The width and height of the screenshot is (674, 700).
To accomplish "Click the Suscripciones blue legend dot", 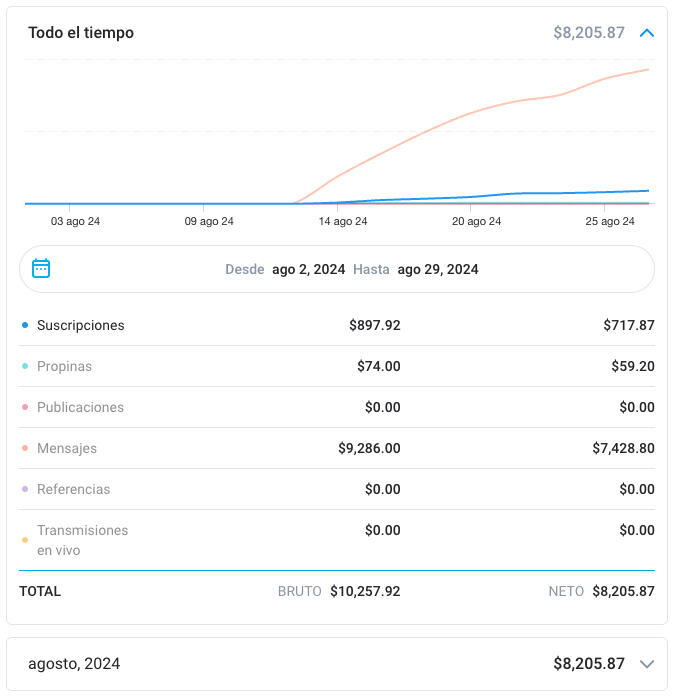I will tap(25, 325).
